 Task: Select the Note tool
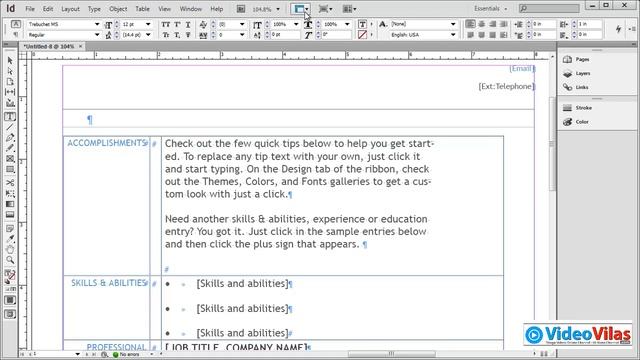[x=10, y=228]
